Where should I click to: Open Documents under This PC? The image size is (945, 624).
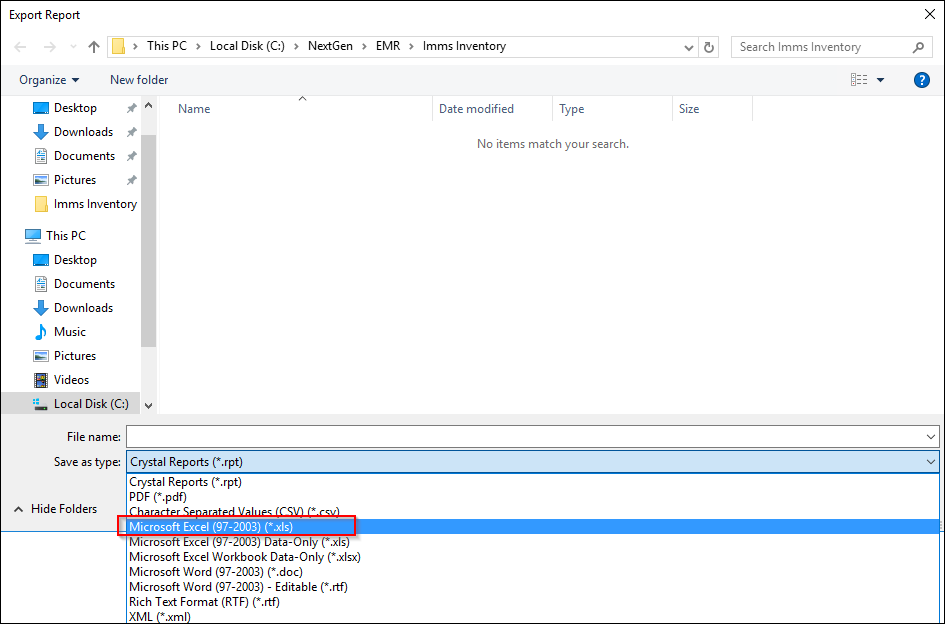point(84,284)
